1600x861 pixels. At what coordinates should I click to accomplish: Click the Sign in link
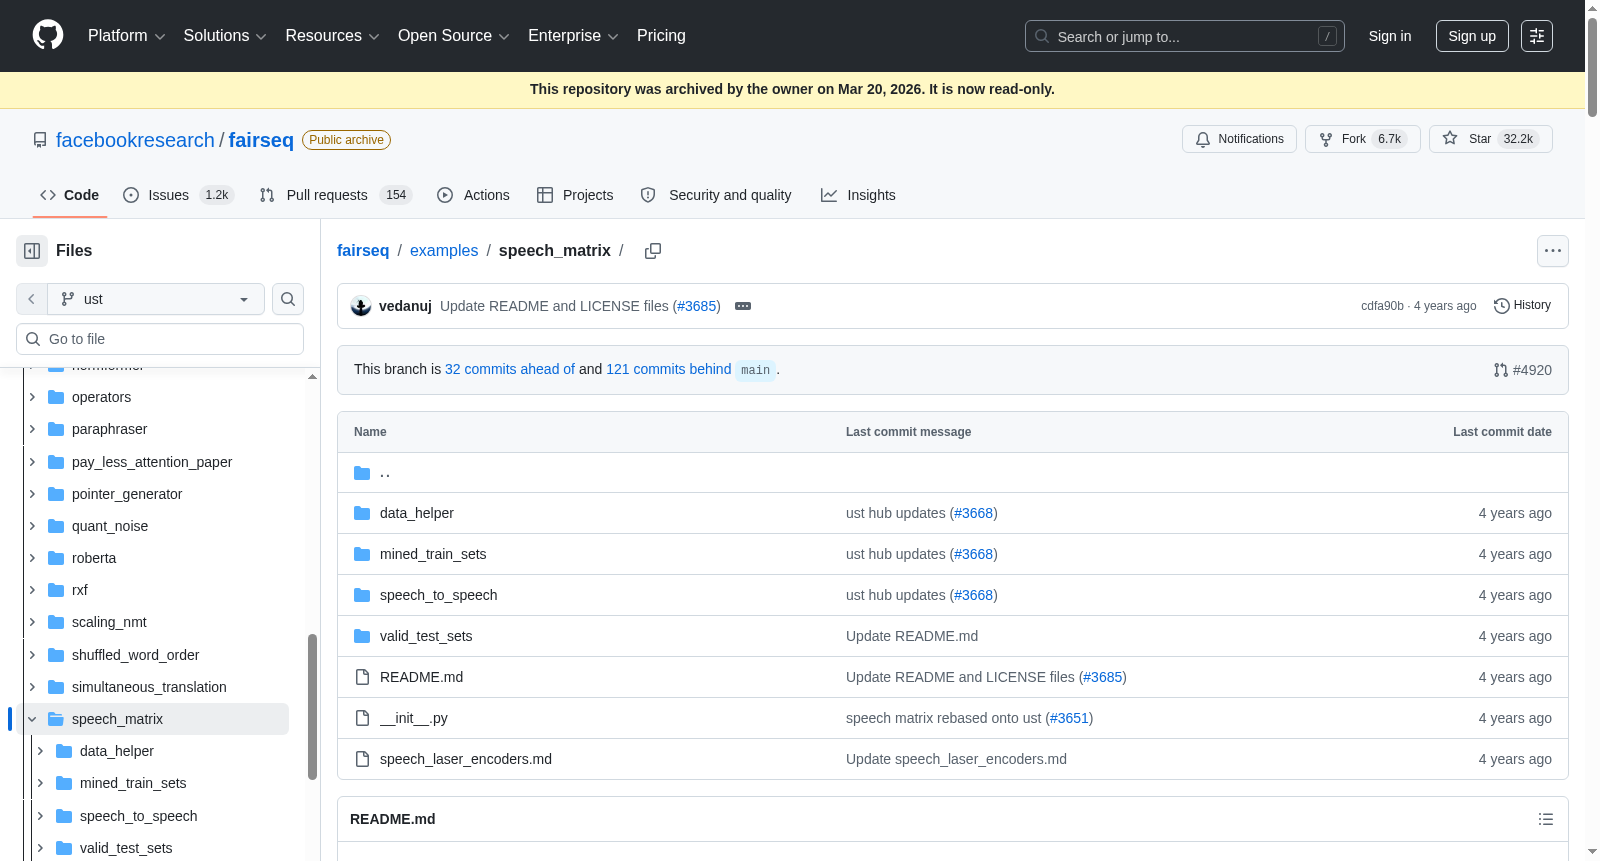(x=1390, y=36)
